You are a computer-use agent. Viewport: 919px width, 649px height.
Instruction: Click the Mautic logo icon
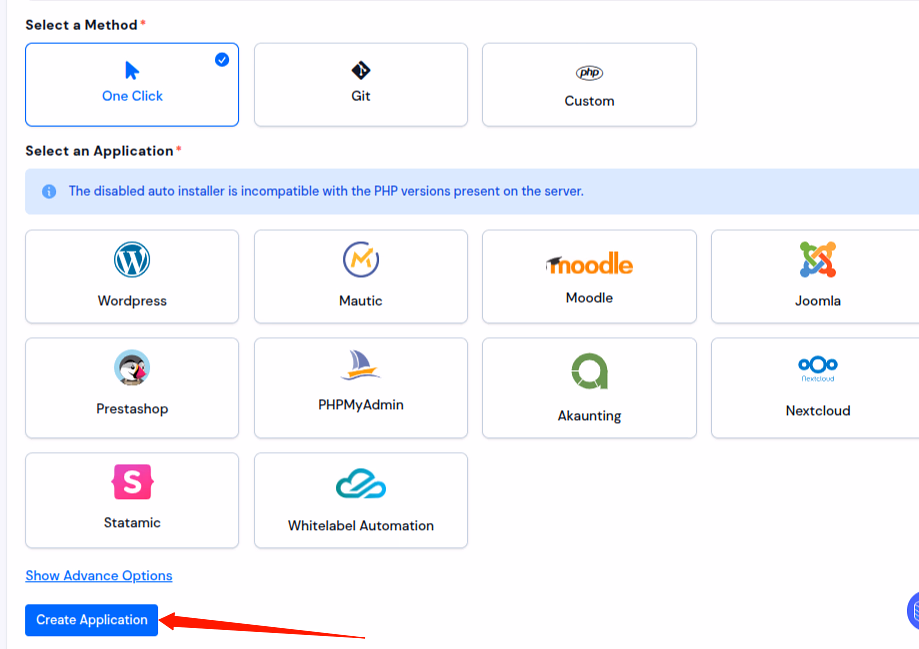[361, 259]
